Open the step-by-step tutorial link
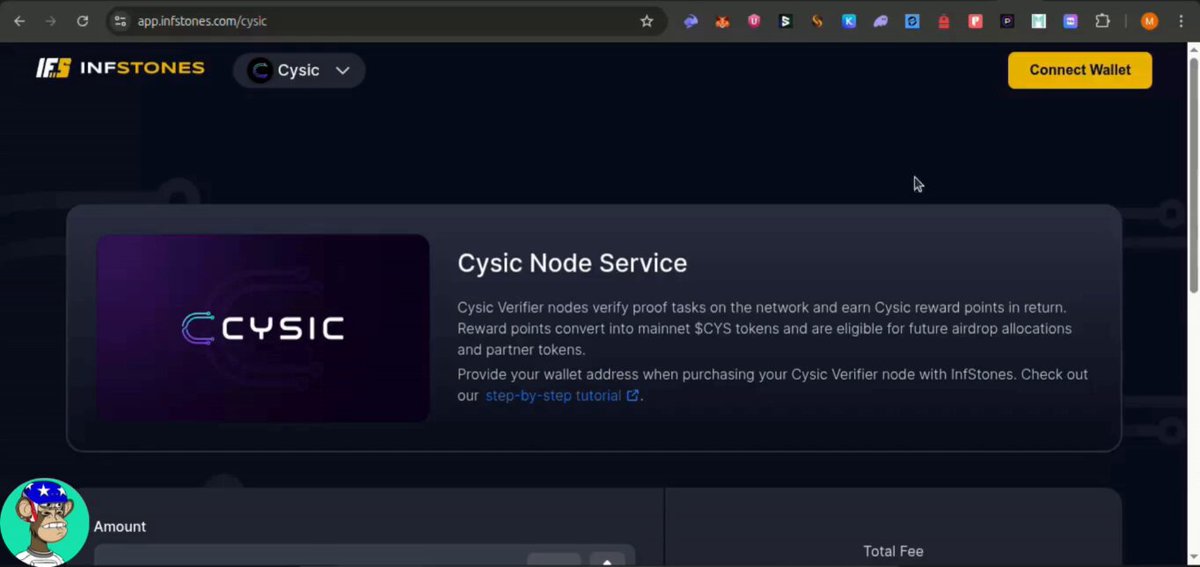The image size is (1200, 567). (x=562, y=396)
